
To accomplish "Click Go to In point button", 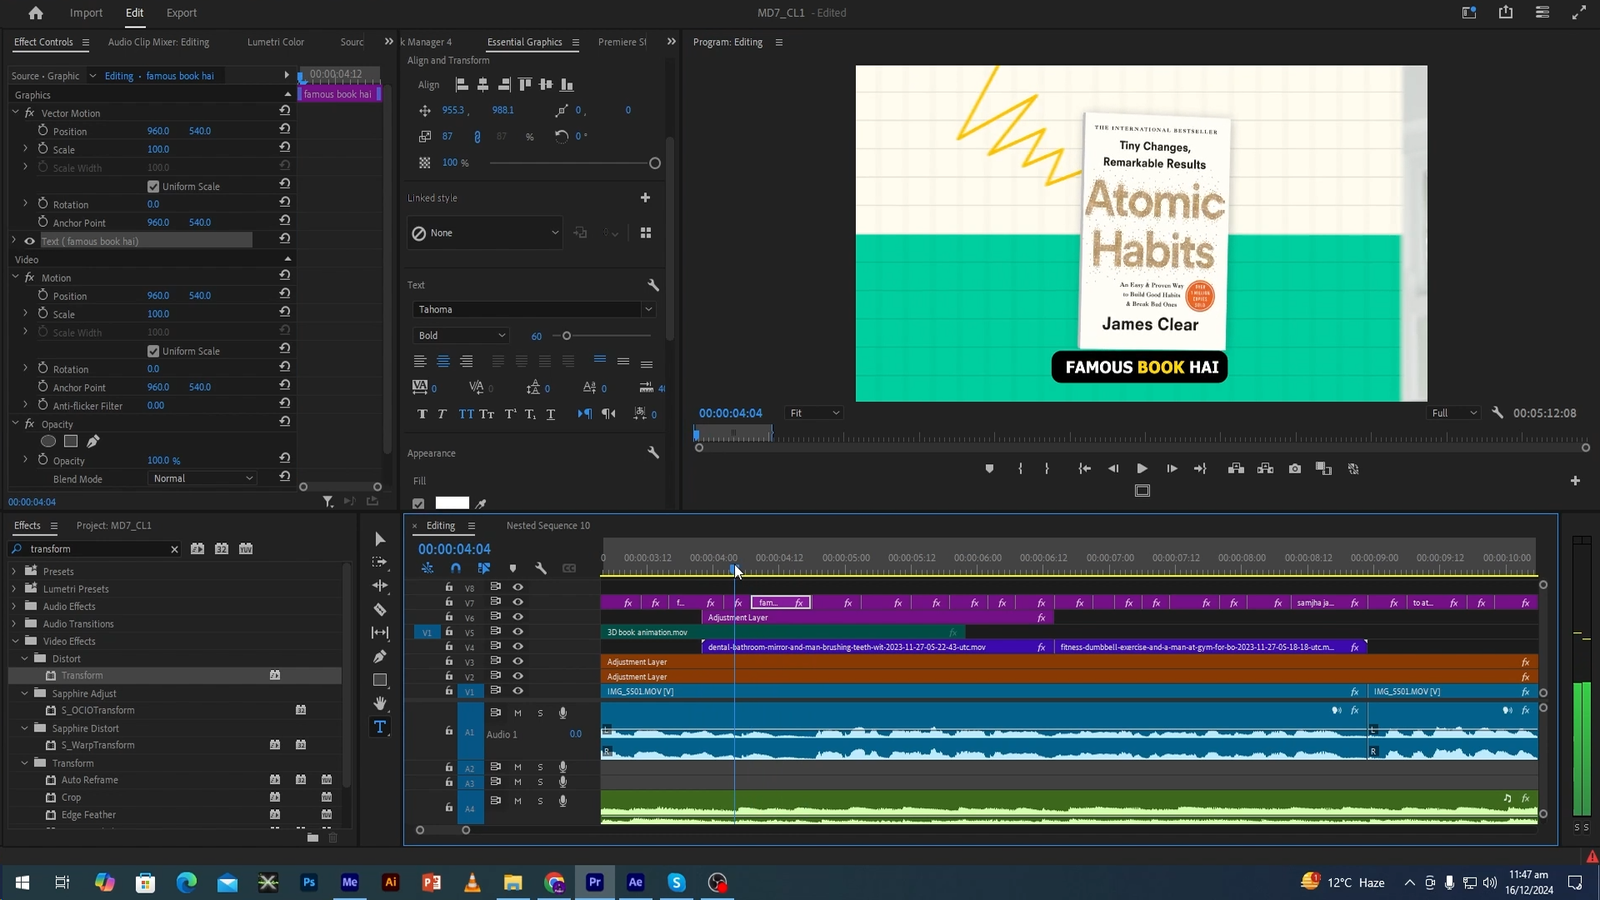I will click(1084, 468).
